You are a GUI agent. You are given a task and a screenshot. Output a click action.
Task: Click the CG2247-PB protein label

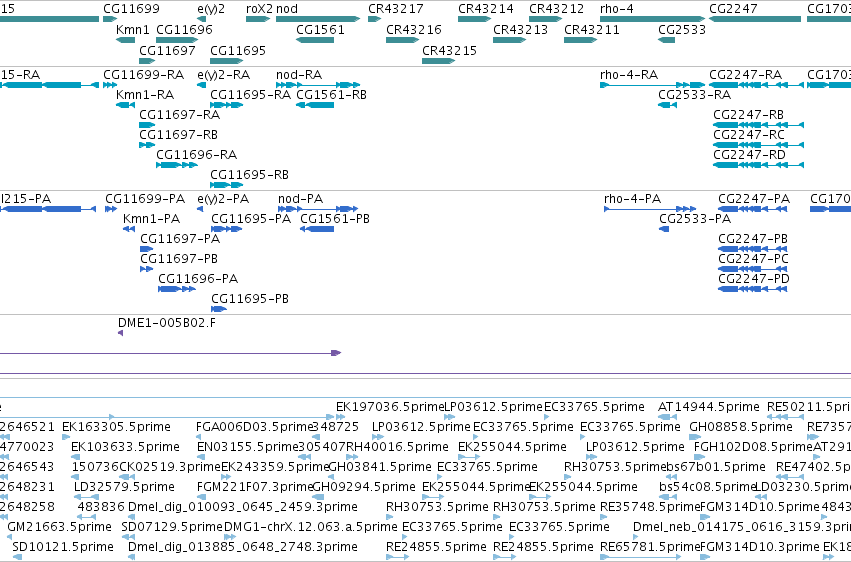pos(753,239)
